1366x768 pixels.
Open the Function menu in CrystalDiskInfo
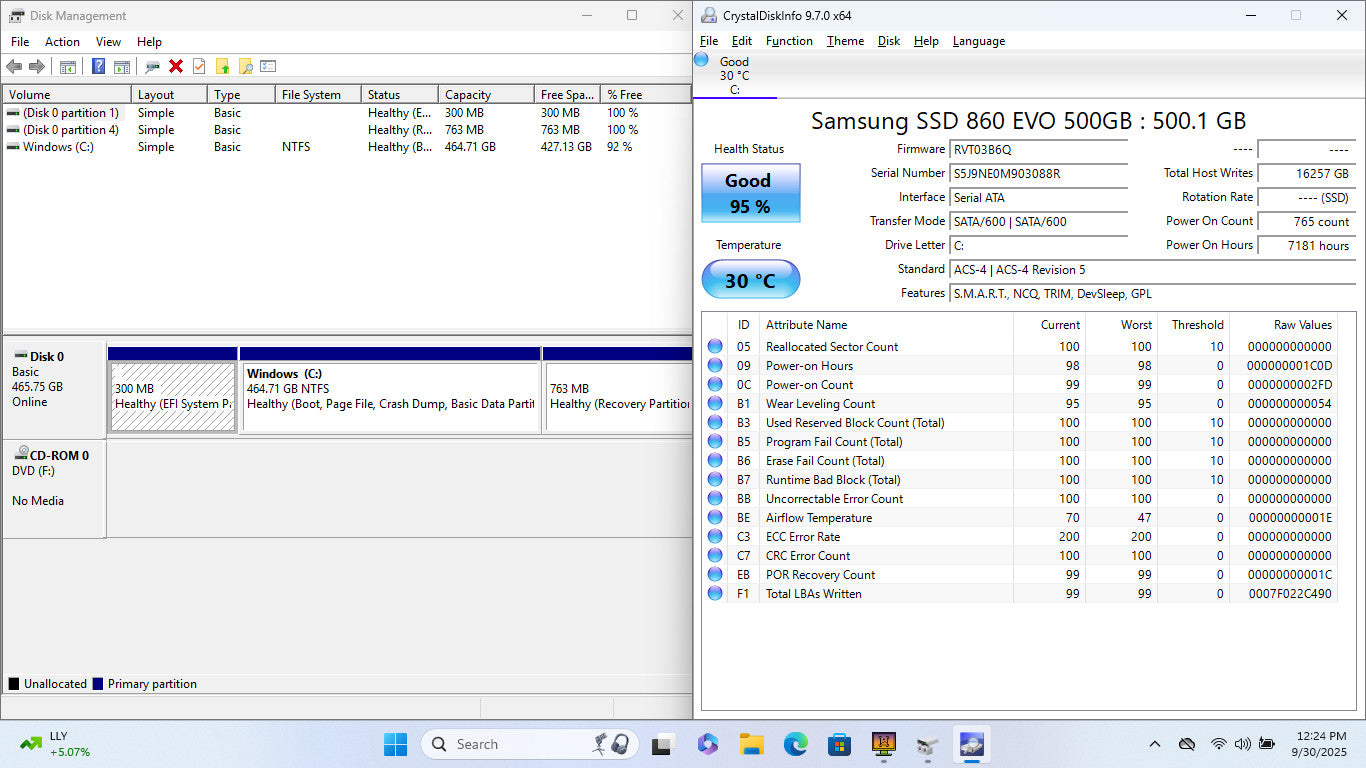pyautogui.click(x=789, y=41)
